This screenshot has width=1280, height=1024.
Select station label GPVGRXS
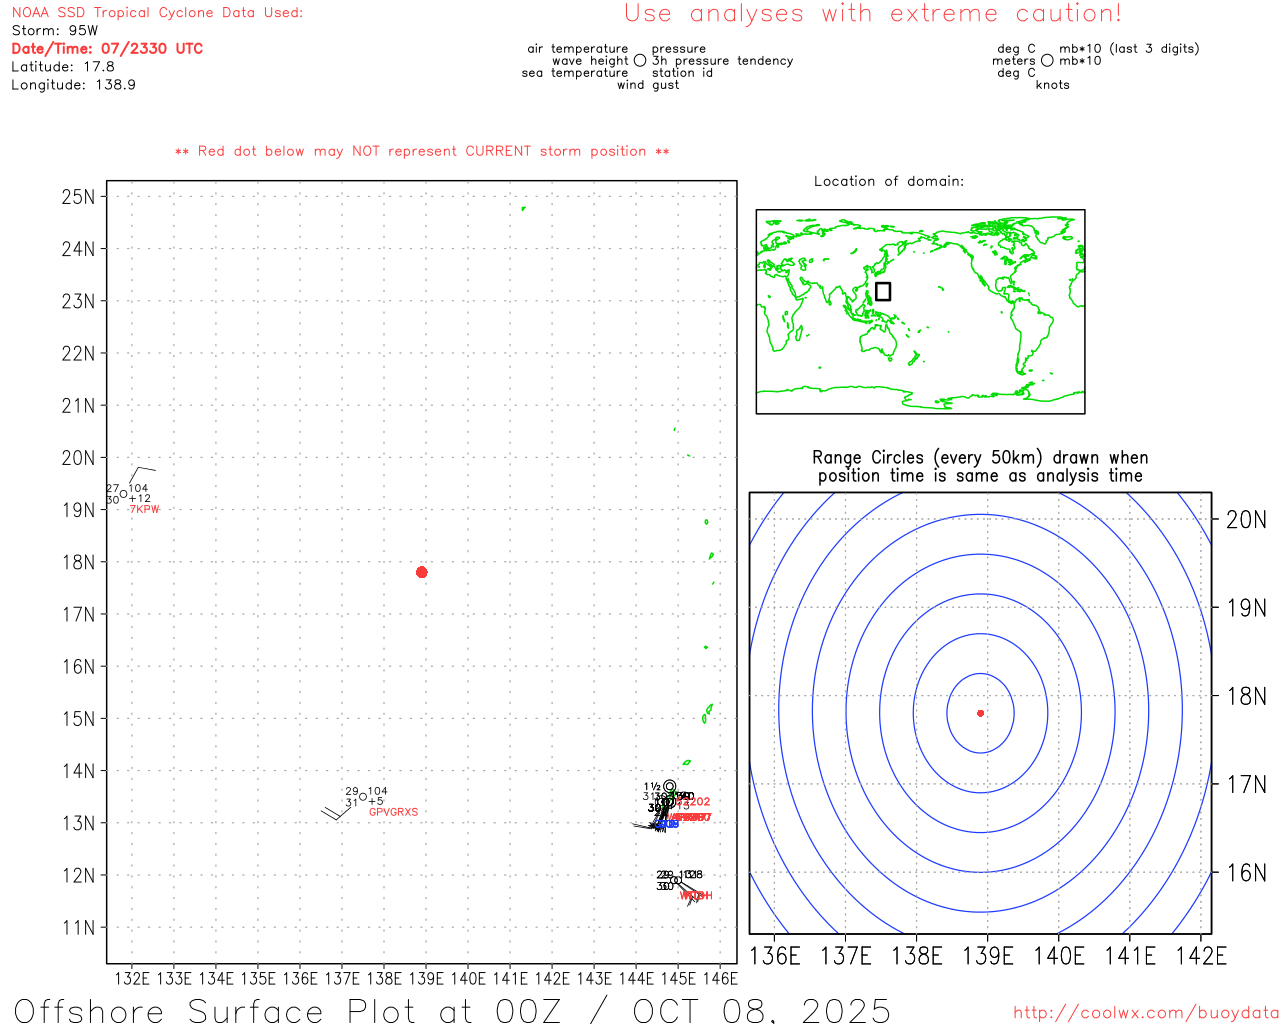[394, 812]
